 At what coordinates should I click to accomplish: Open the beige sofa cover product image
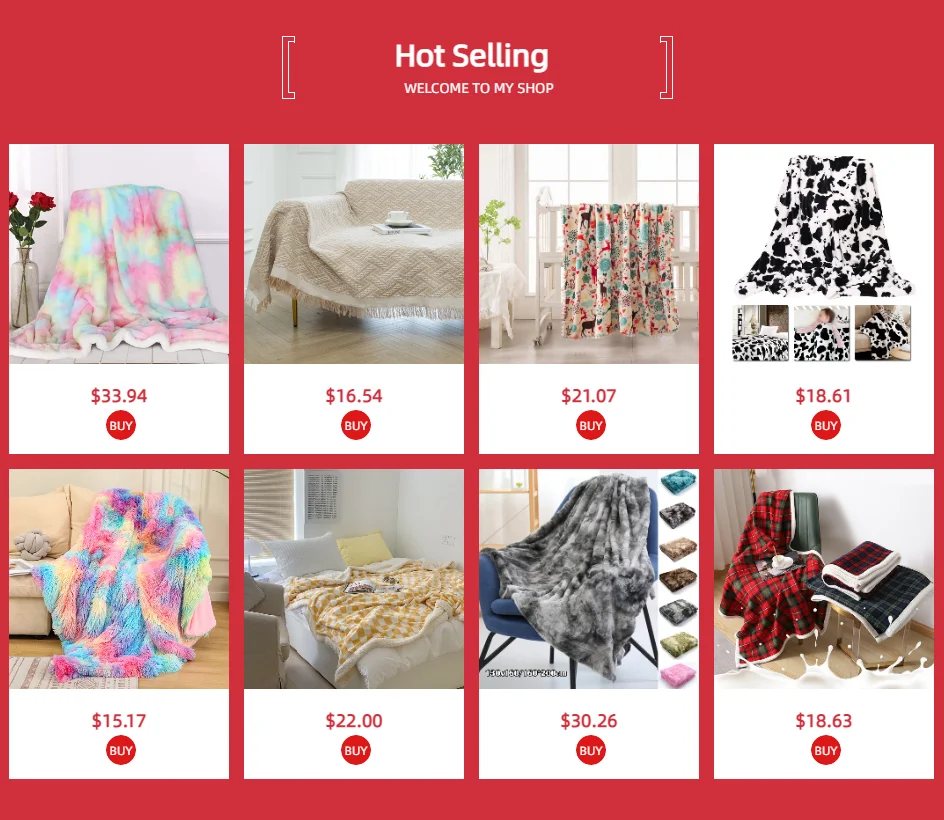(x=354, y=253)
